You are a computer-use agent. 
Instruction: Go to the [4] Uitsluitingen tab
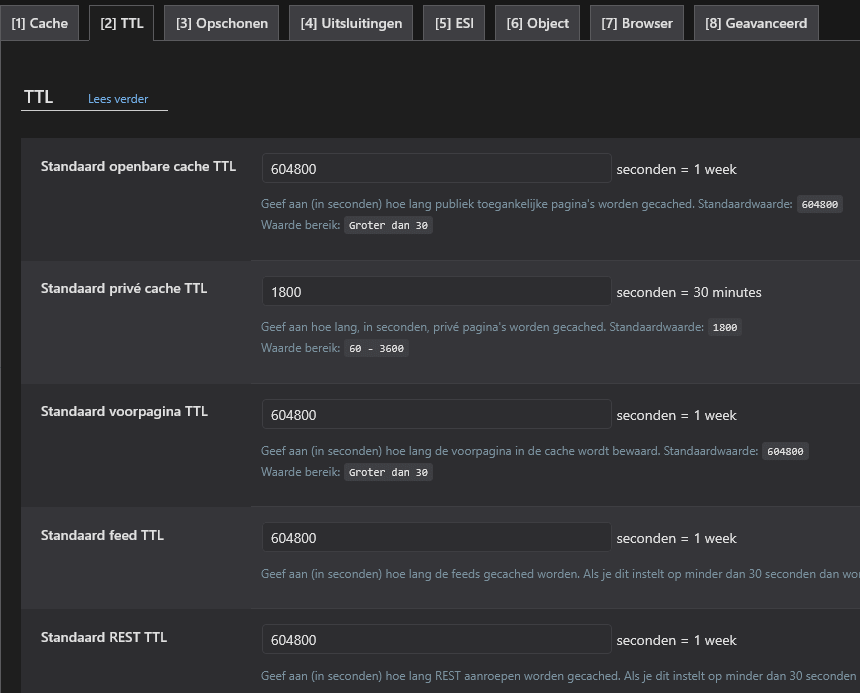[351, 23]
